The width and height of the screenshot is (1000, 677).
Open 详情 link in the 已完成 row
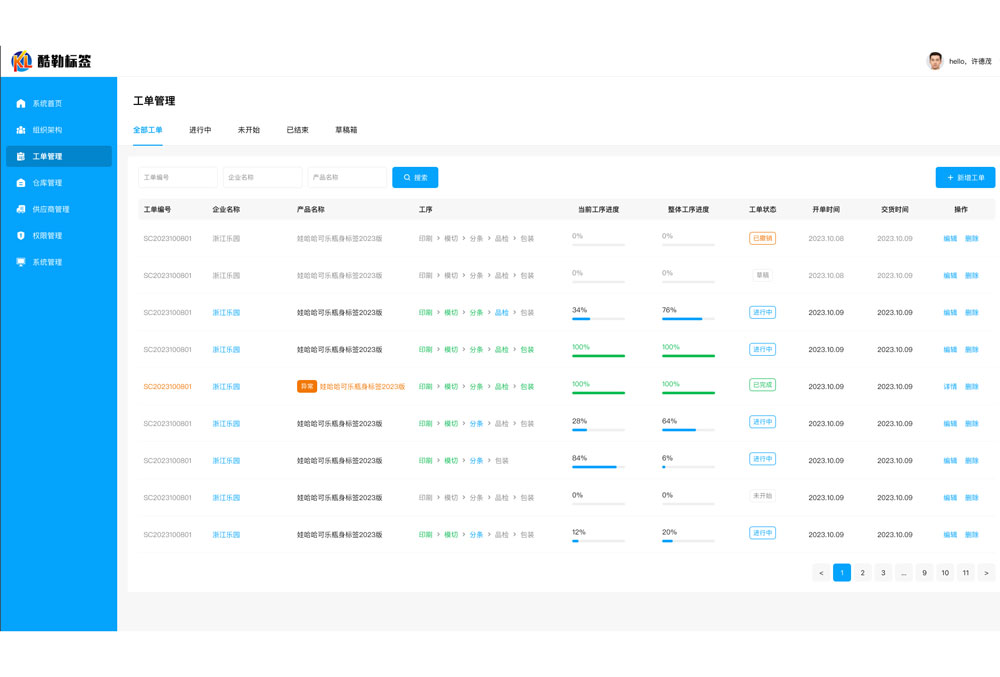pos(950,387)
